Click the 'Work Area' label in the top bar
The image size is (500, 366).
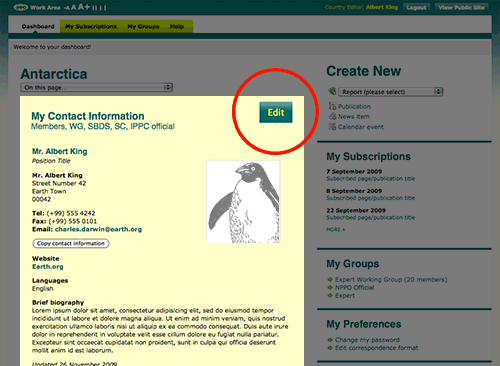coord(45,7)
